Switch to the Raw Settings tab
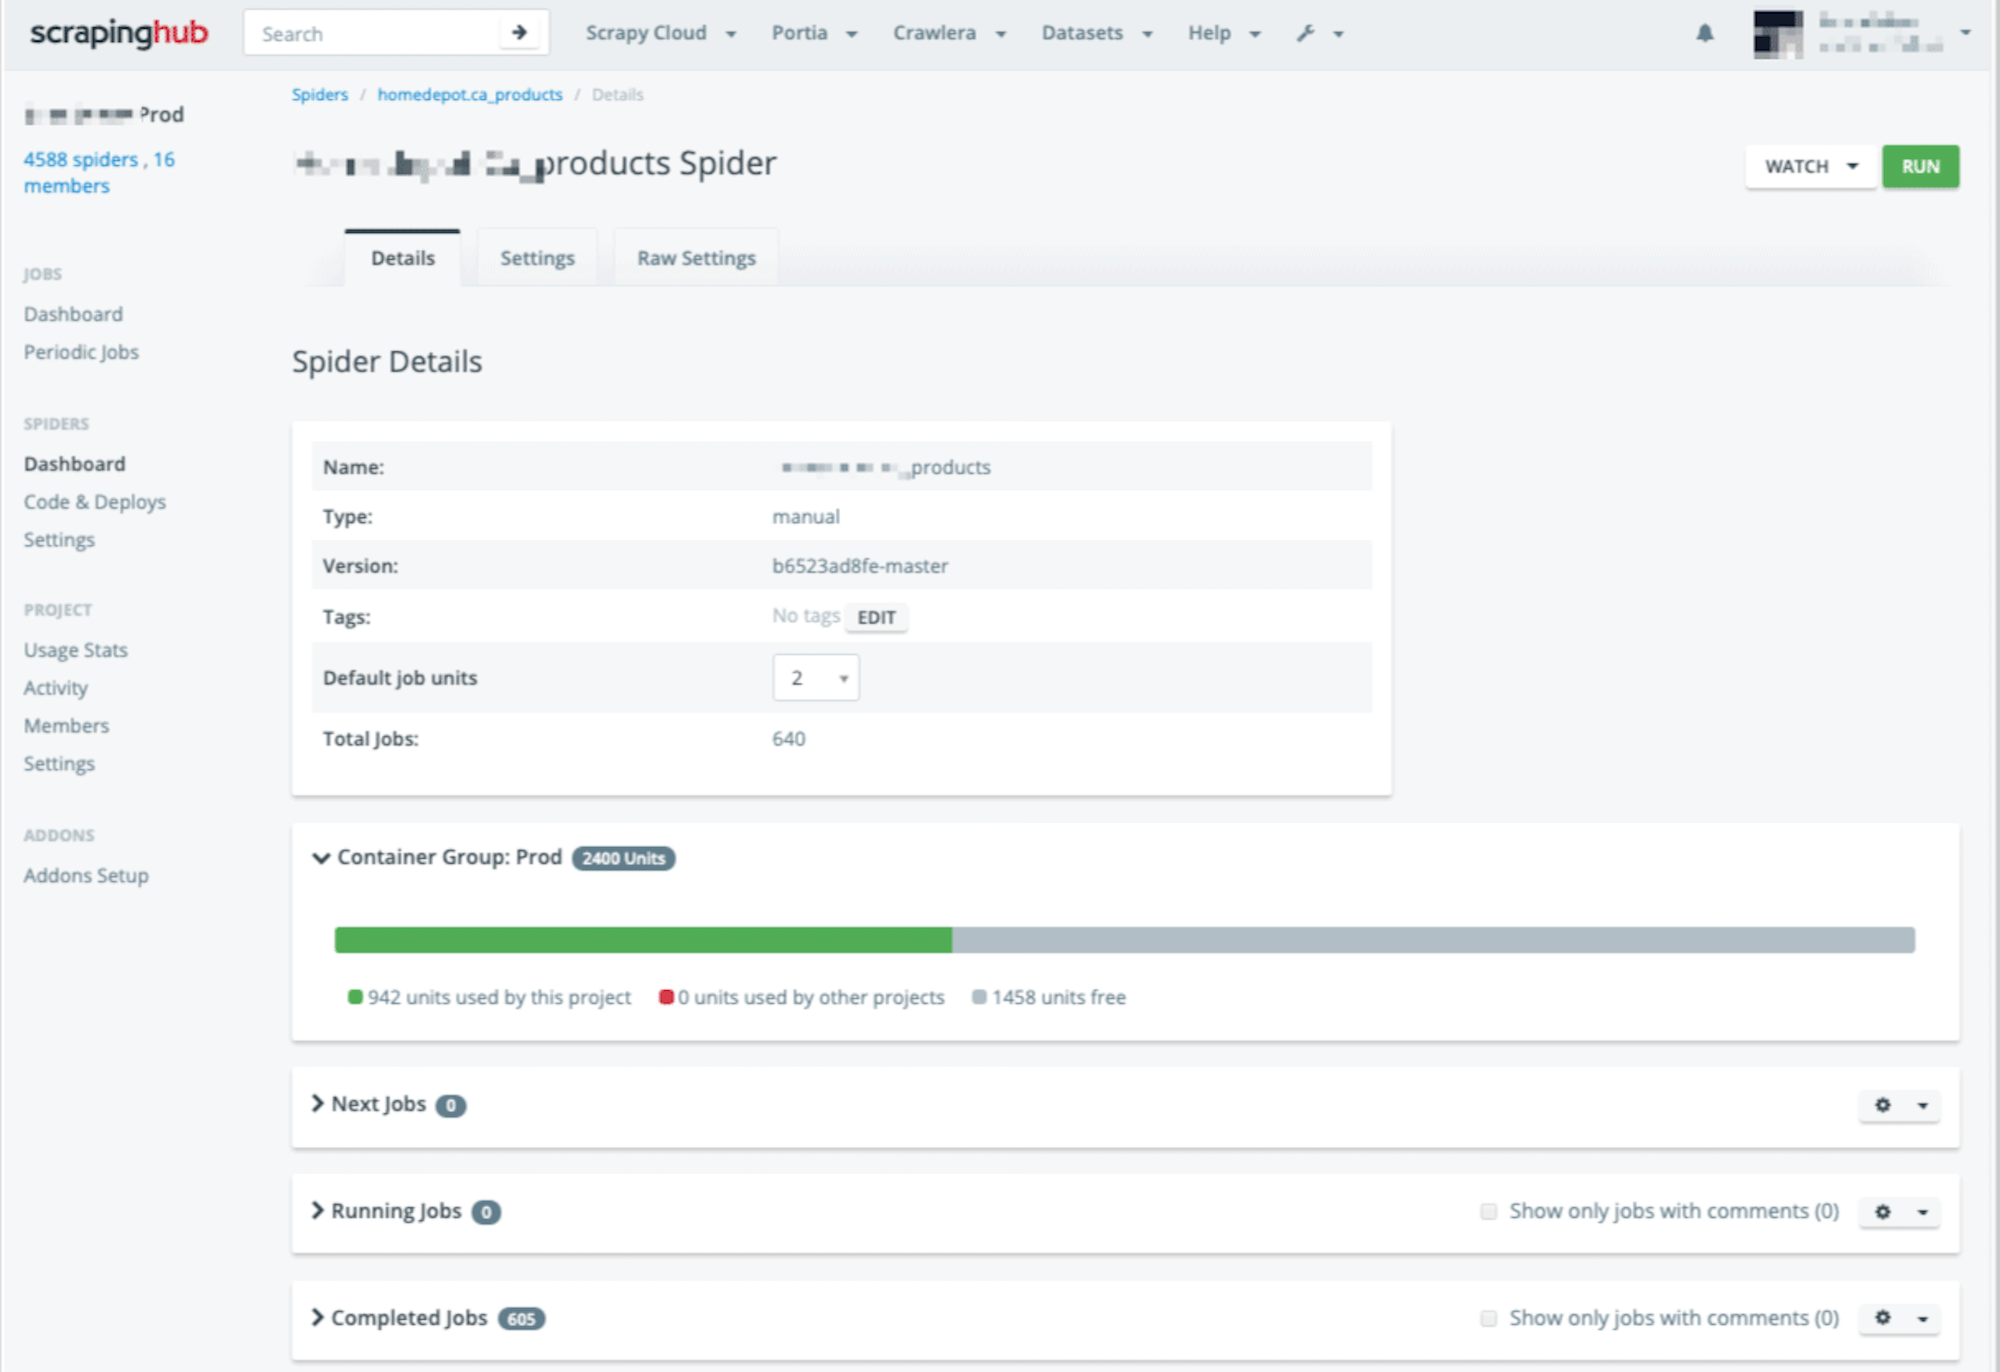This screenshot has width=2000, height=1372. coord(696,258)
